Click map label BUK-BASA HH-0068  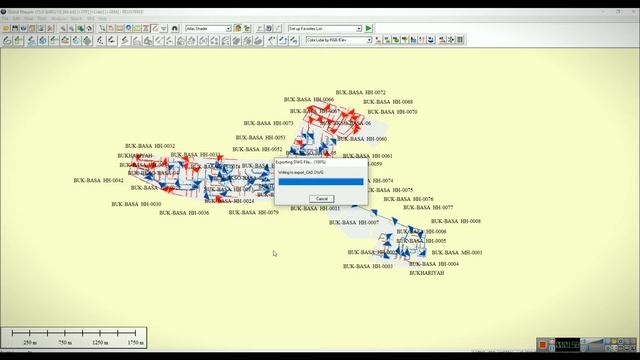[388, 102]
